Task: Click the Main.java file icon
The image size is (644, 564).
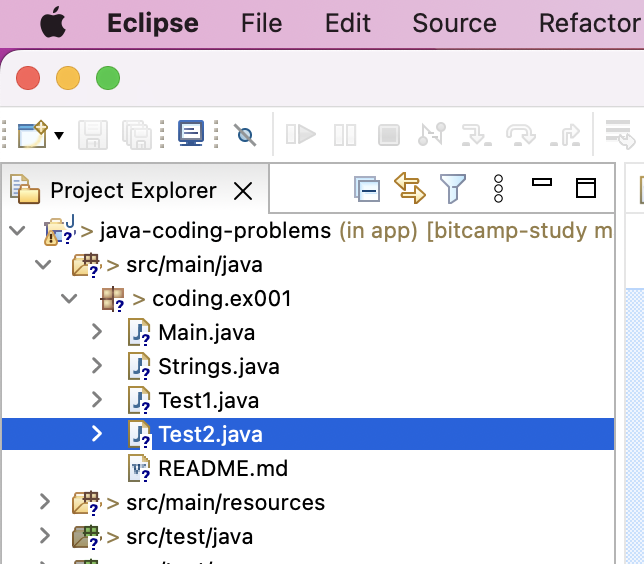Action: click(x=139, y=332)
